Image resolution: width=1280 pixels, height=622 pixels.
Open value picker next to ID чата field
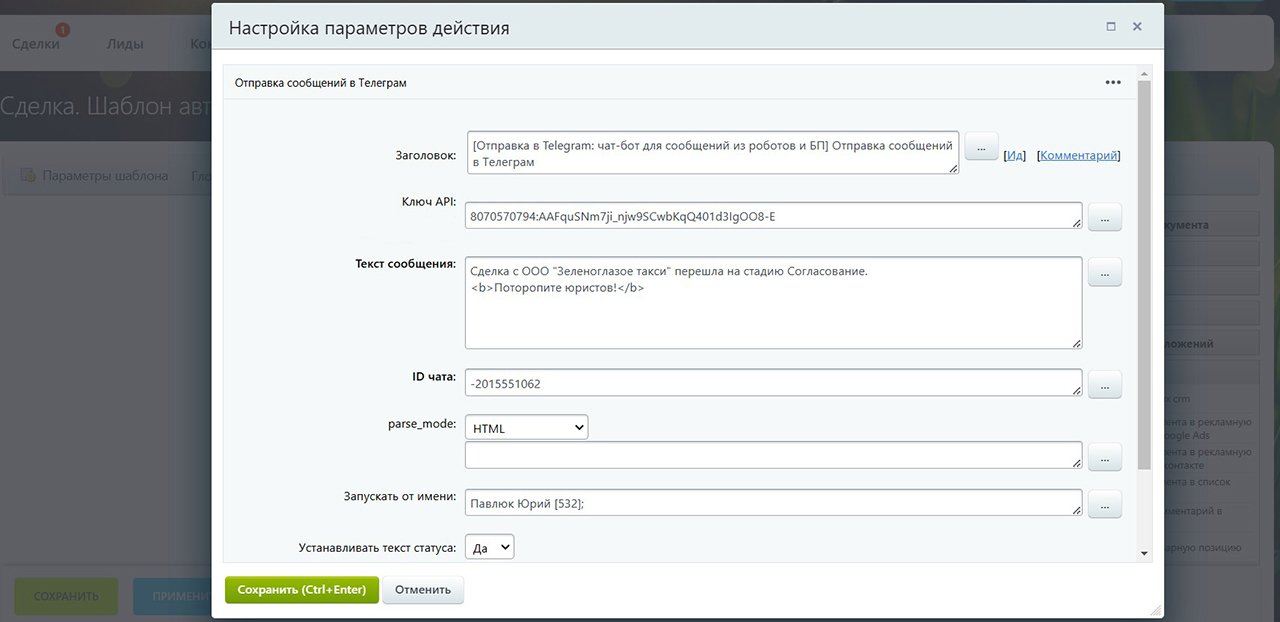tap(1104, 384)
